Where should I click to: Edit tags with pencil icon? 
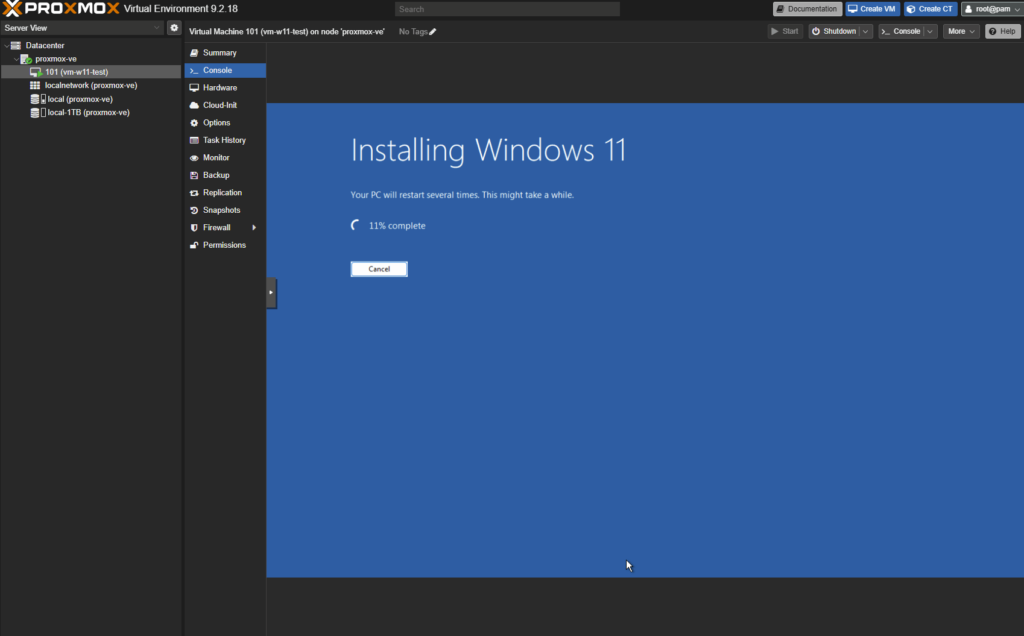coord(432,31)
